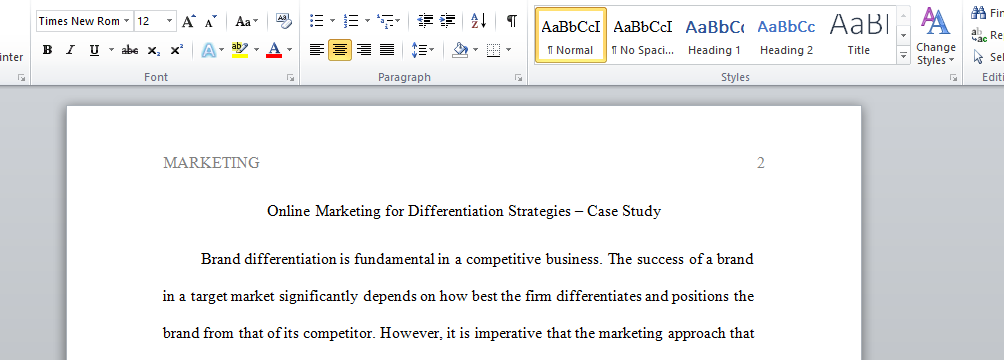
Task: Open the font size dropdown
Action: 170,21
